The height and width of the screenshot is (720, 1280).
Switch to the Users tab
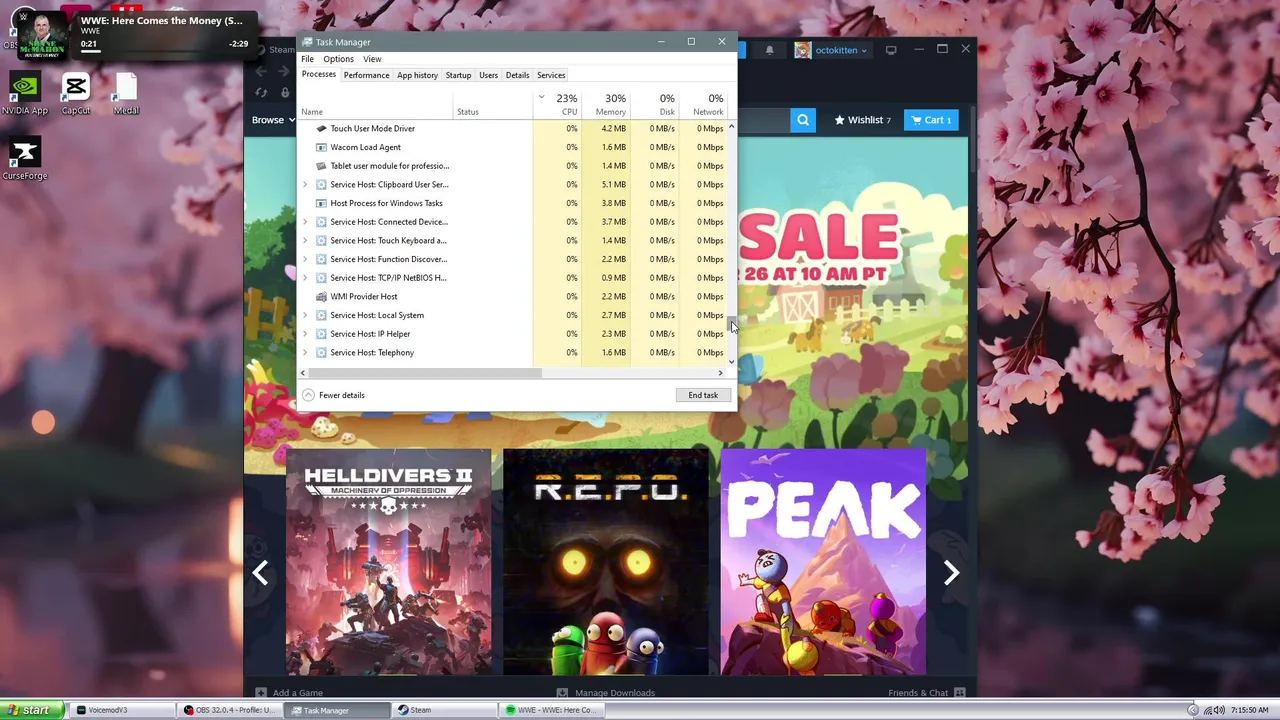click(x=488, y=75)
